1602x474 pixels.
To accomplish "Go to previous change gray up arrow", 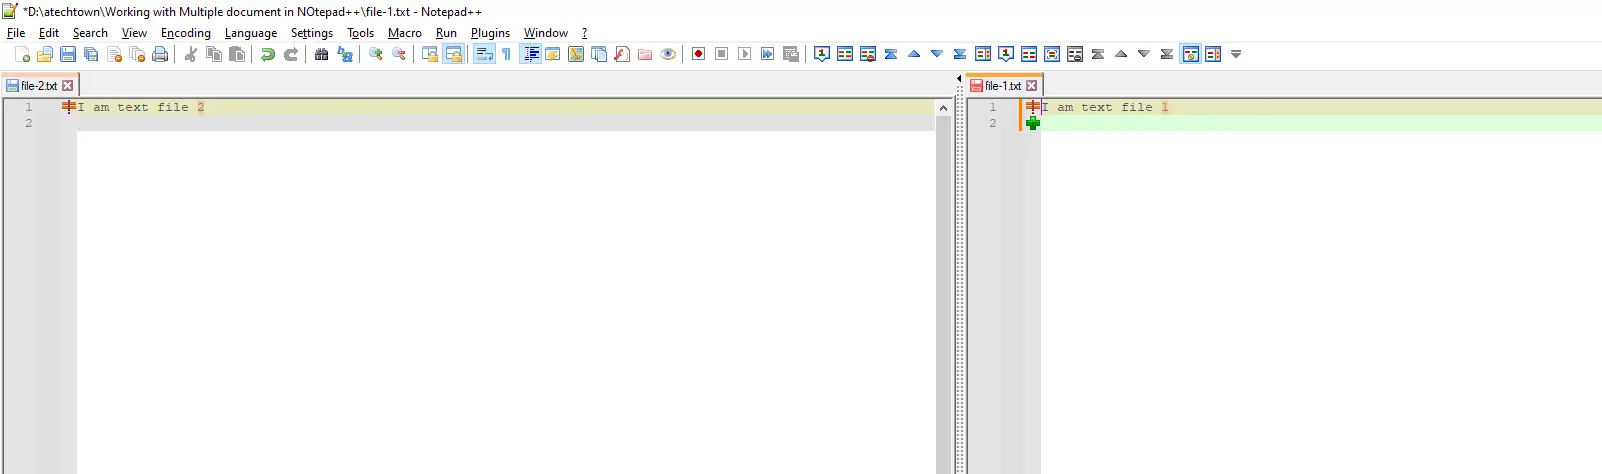I will click(x=1121, y=54).
